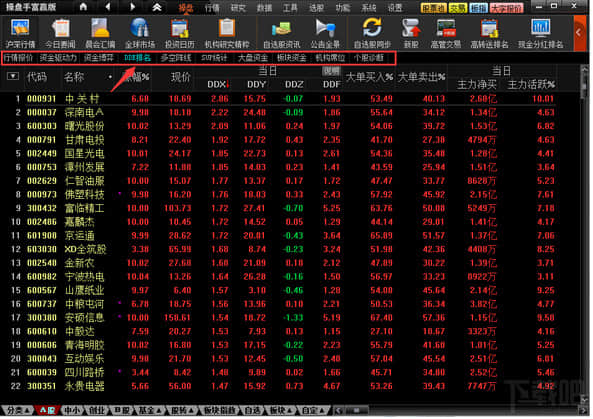Collapse toolbar with the double-up chevron
593x419 pixels.
click(157, 7)
